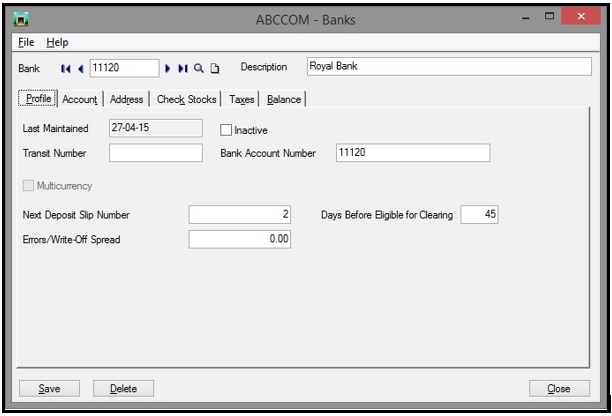612x416 pixels.
Task: Switch to the Address tab
Action: tap(126, 99)
